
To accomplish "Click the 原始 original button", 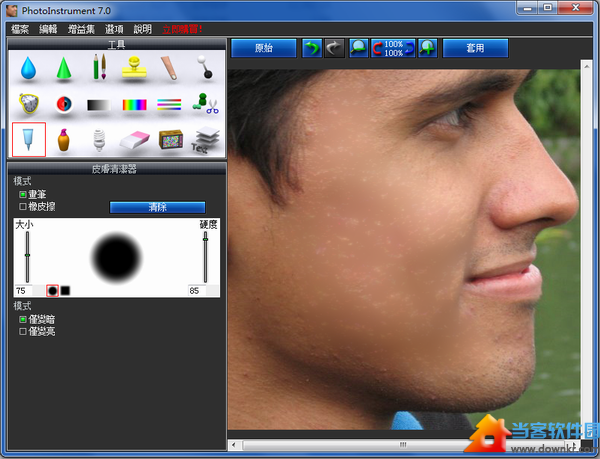I will click(x=264, y=49).
